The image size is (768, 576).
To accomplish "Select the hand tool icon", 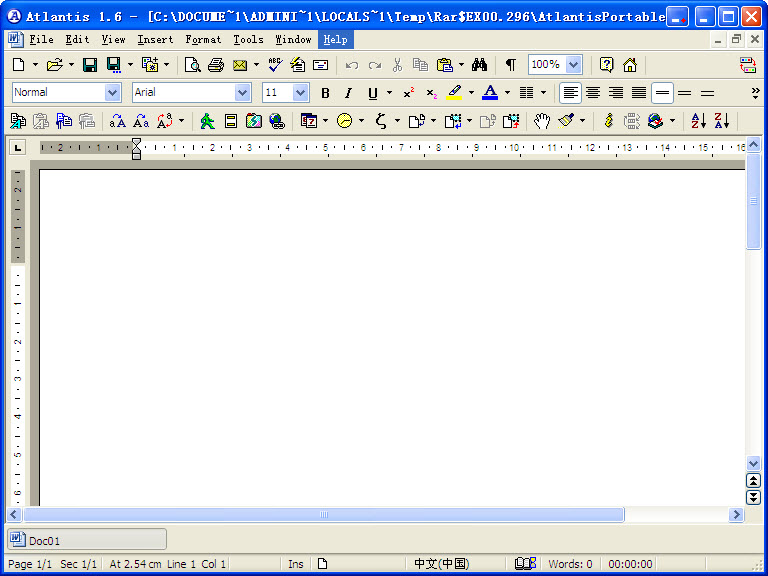I will [x=541, y=121].
